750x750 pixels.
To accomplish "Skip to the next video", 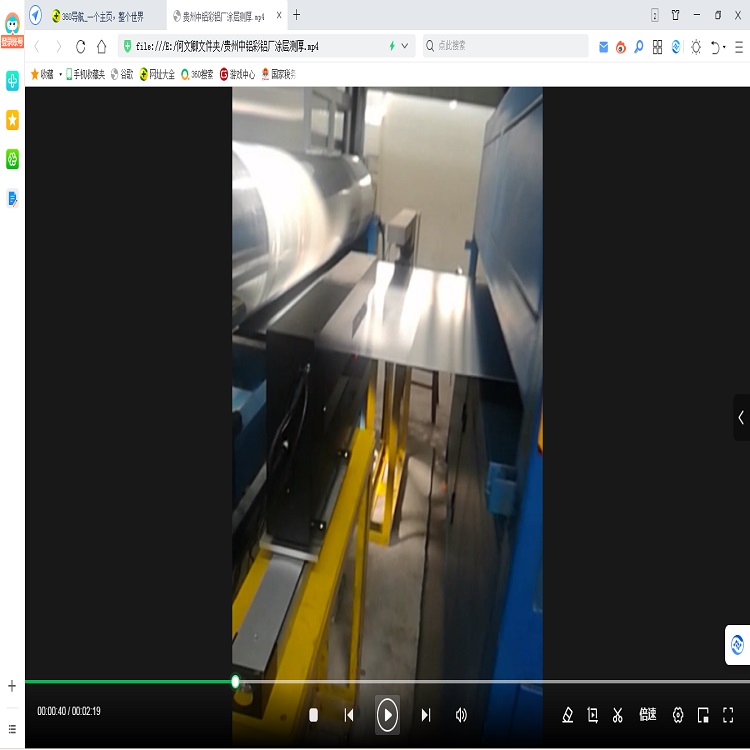I will click(x=426, y=715).
